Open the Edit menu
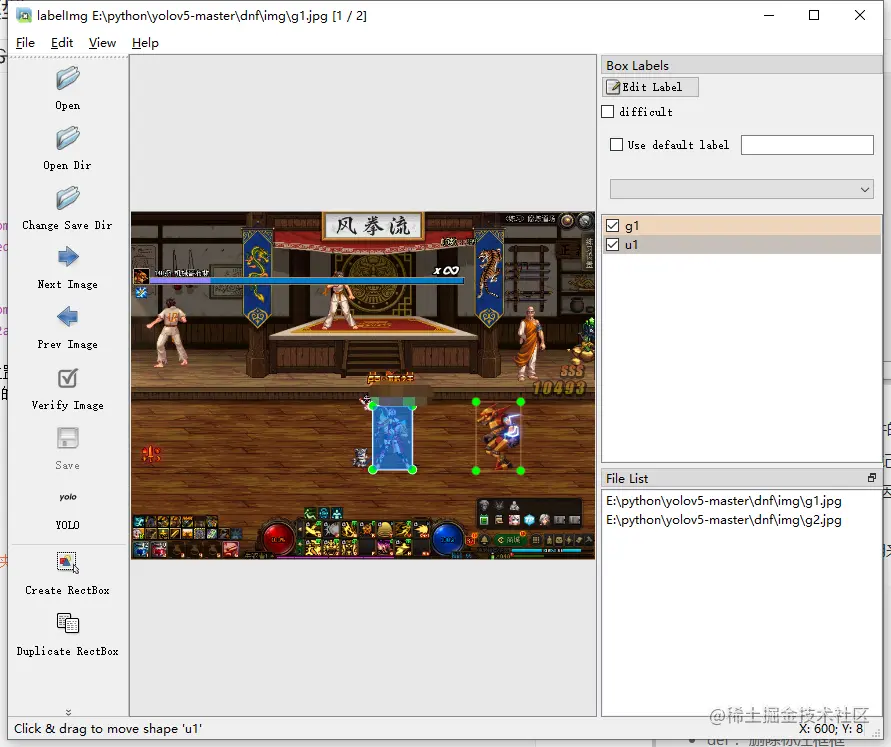 pyautogui.click(x=62, y=43)
